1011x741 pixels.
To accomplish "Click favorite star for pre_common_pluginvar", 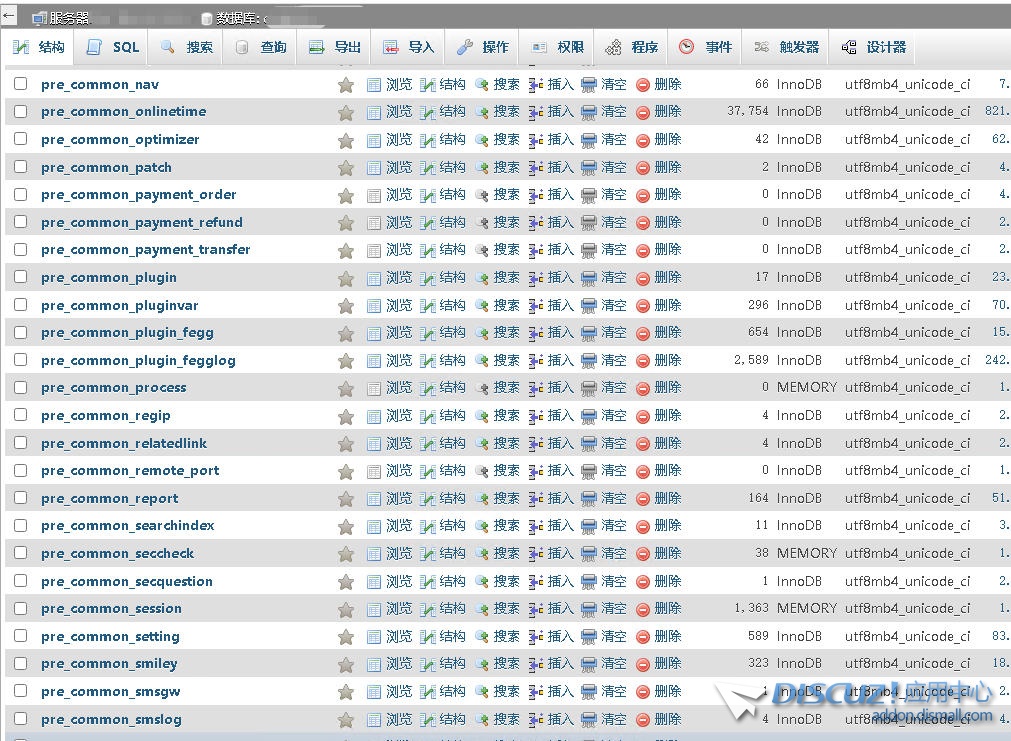I will click(346, 306).
